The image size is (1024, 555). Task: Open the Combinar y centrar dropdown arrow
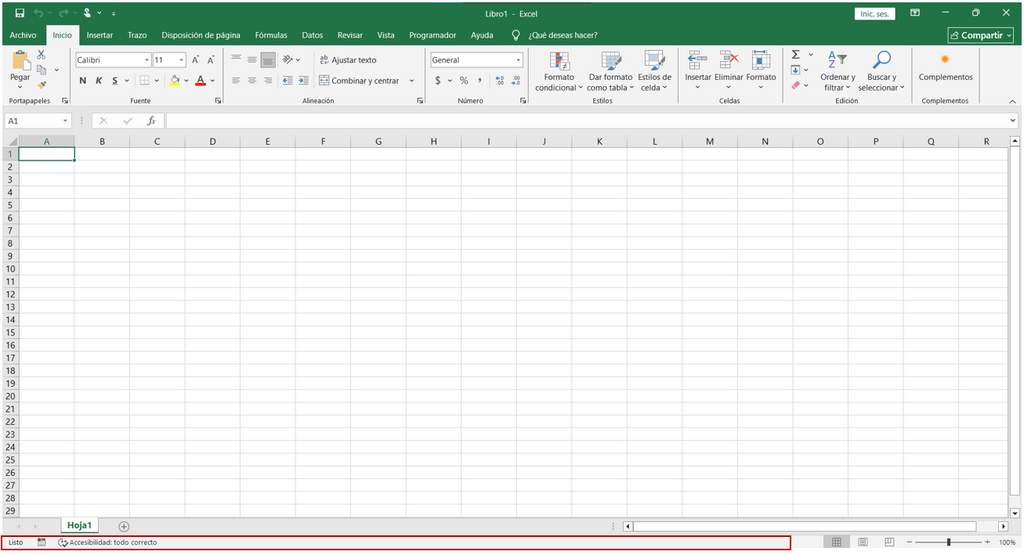click(x=411, y=81)
